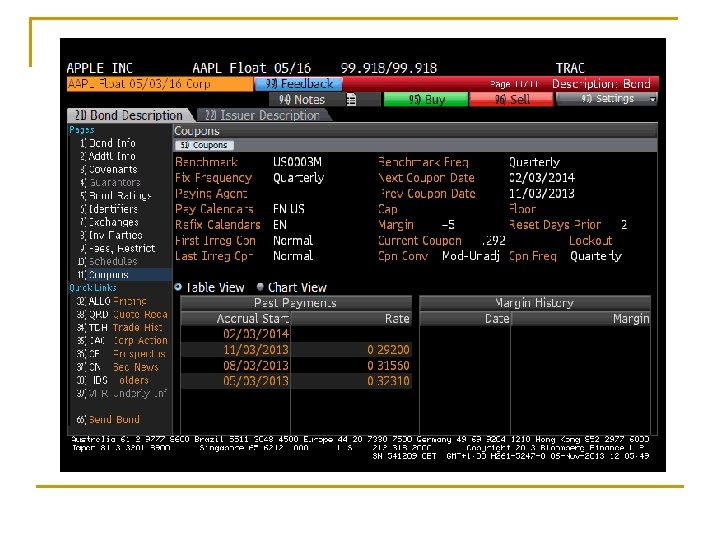The width and height of the screenshot is (720, 540).
Task: Select the Chart View radio button
Action: point(260,287)
